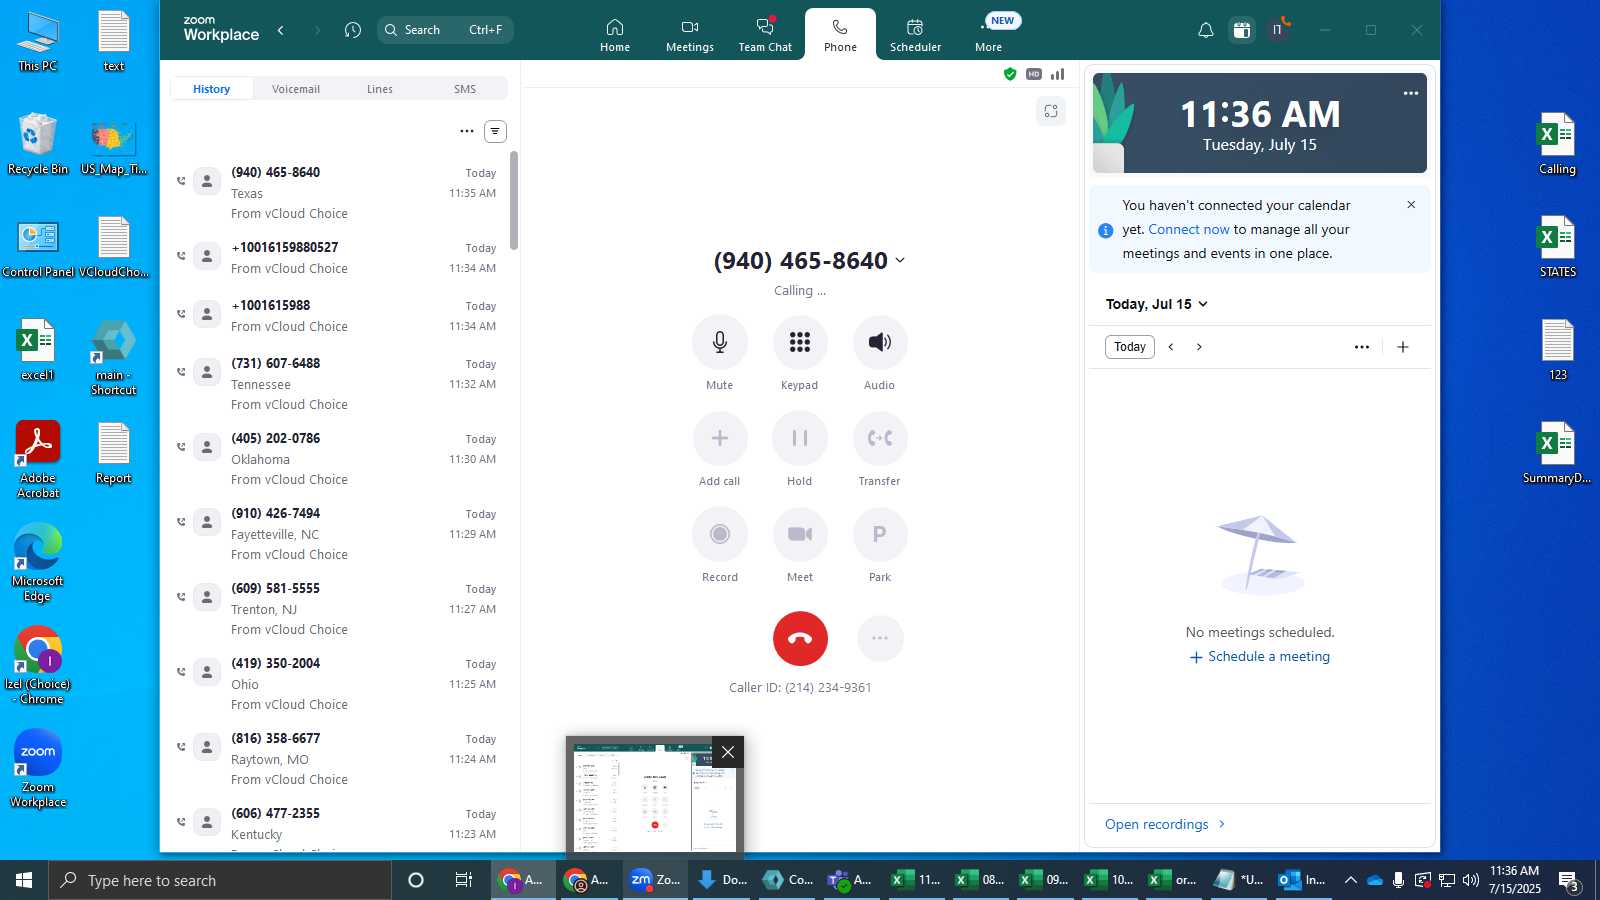
Task: Open the Outlook taskbar icon
Action: [1303, 880]
